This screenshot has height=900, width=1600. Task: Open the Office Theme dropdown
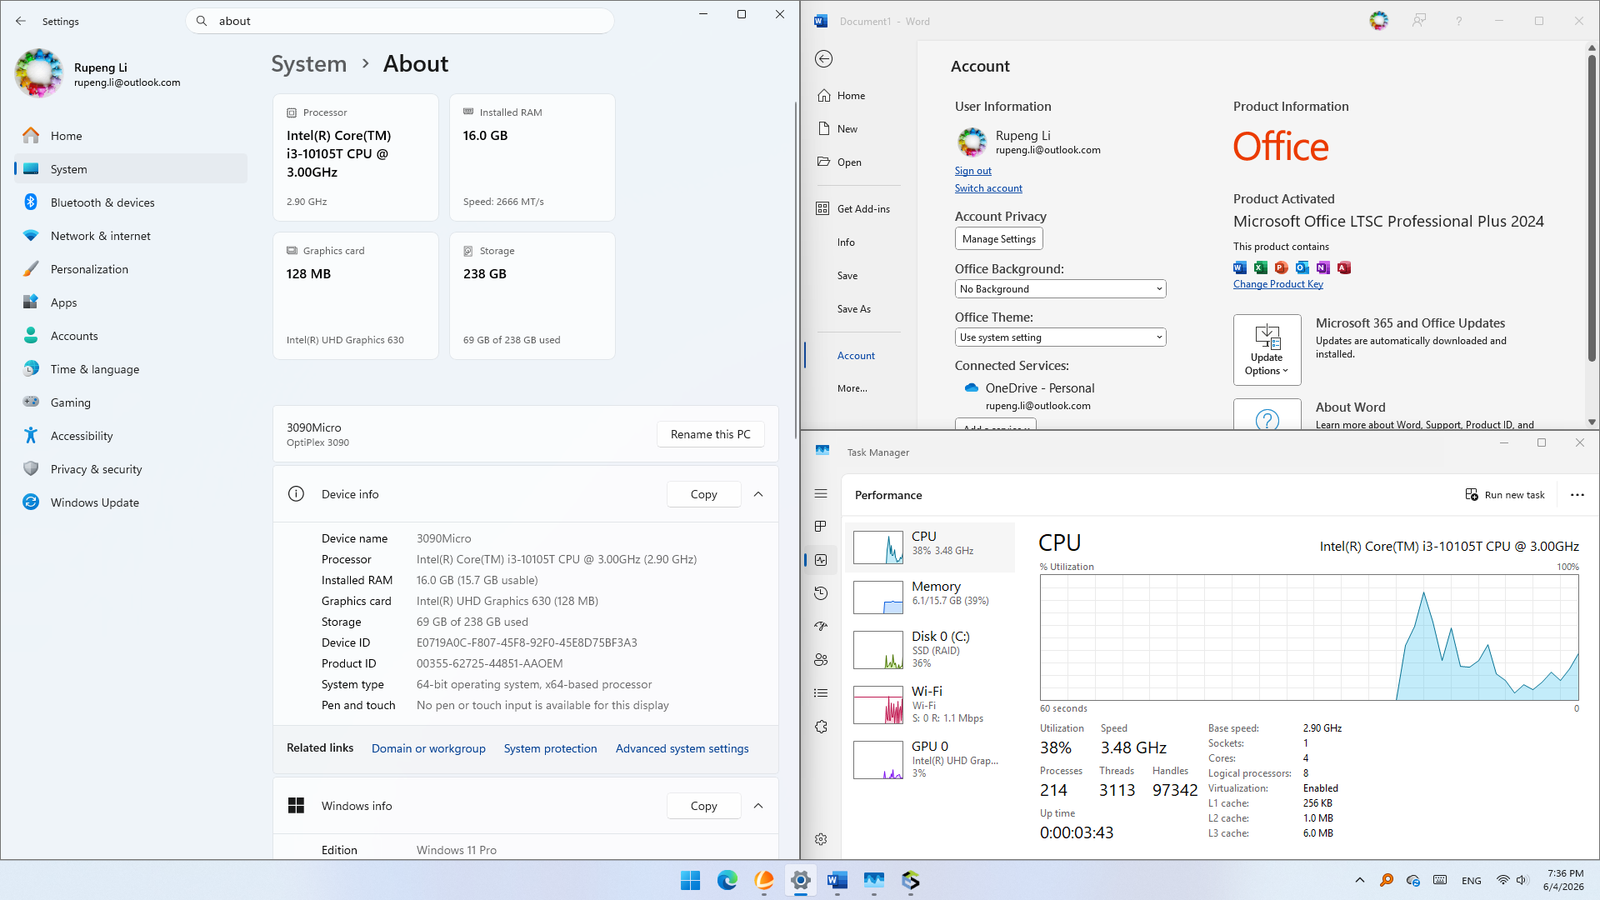1060,337
